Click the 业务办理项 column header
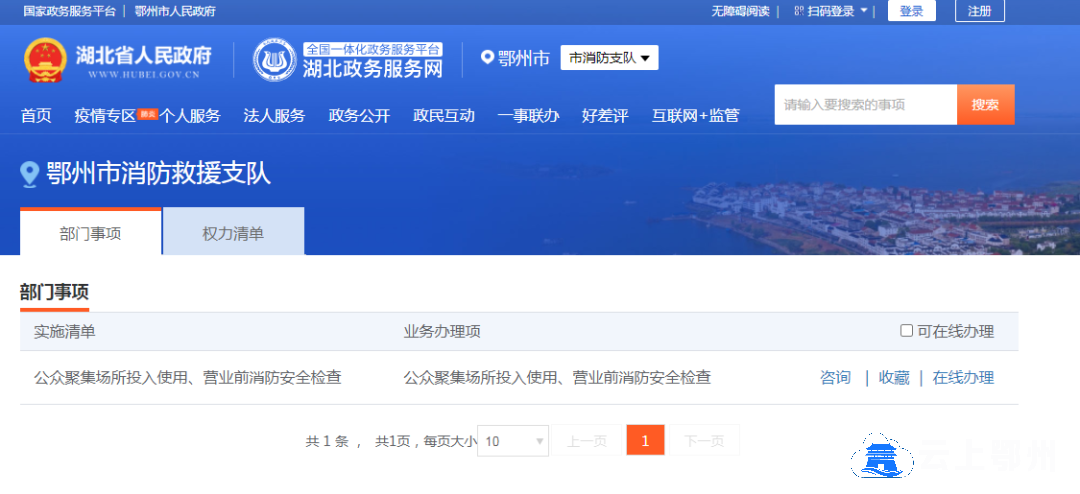 tap(442, 331)
